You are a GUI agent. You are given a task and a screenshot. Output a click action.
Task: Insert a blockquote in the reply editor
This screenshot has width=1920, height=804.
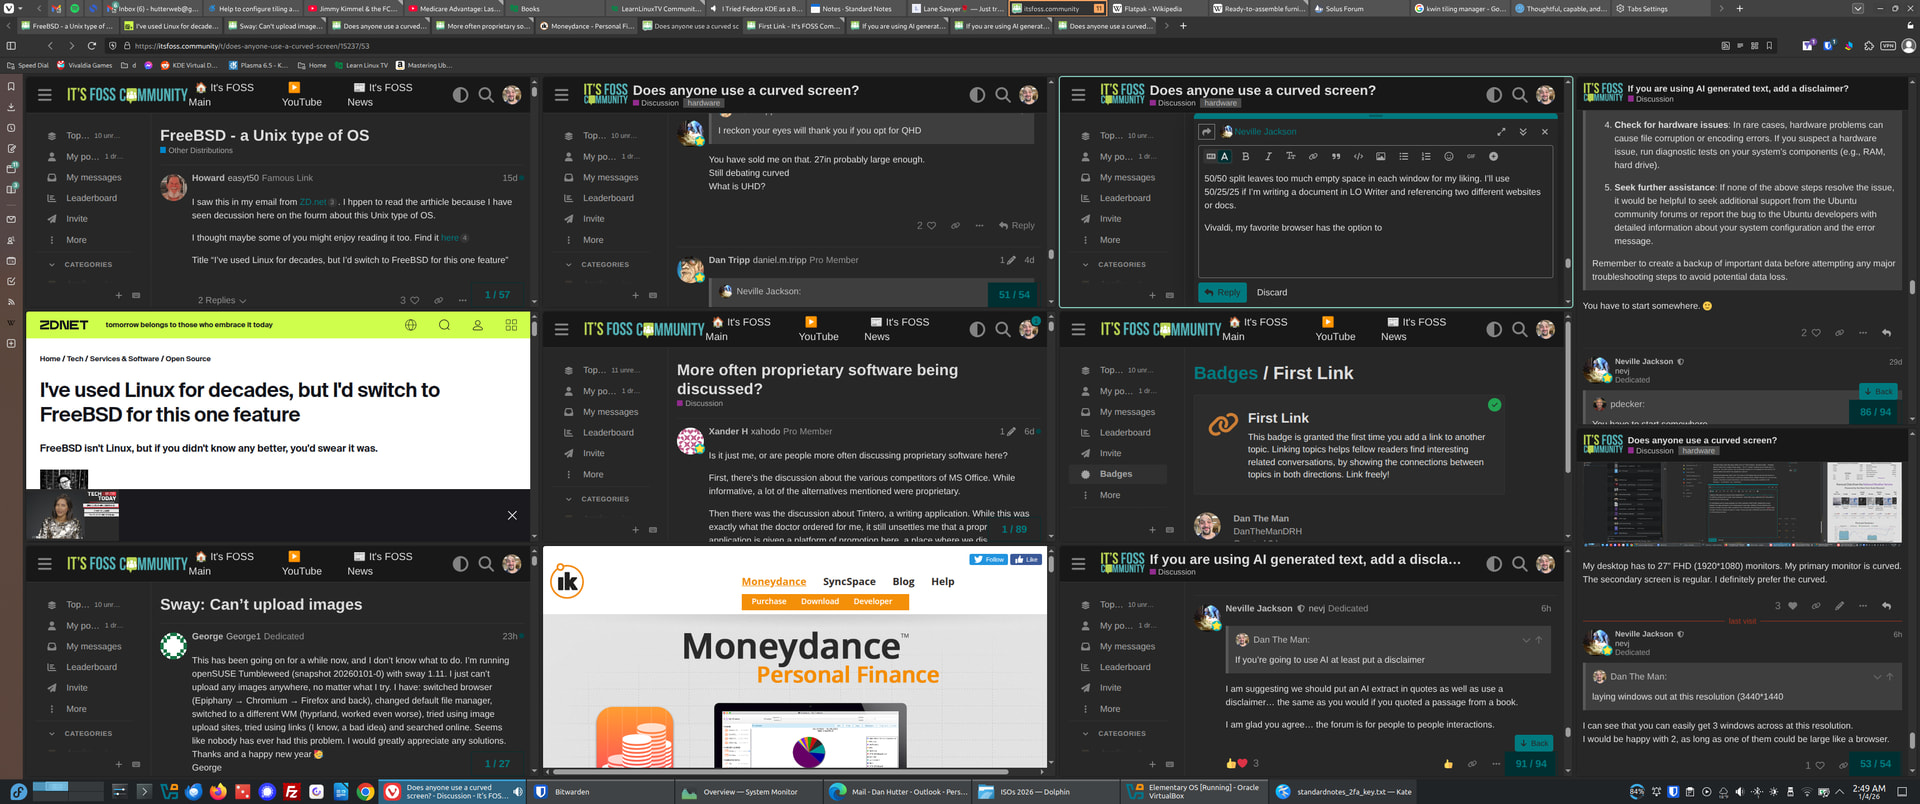point(1336,157)
